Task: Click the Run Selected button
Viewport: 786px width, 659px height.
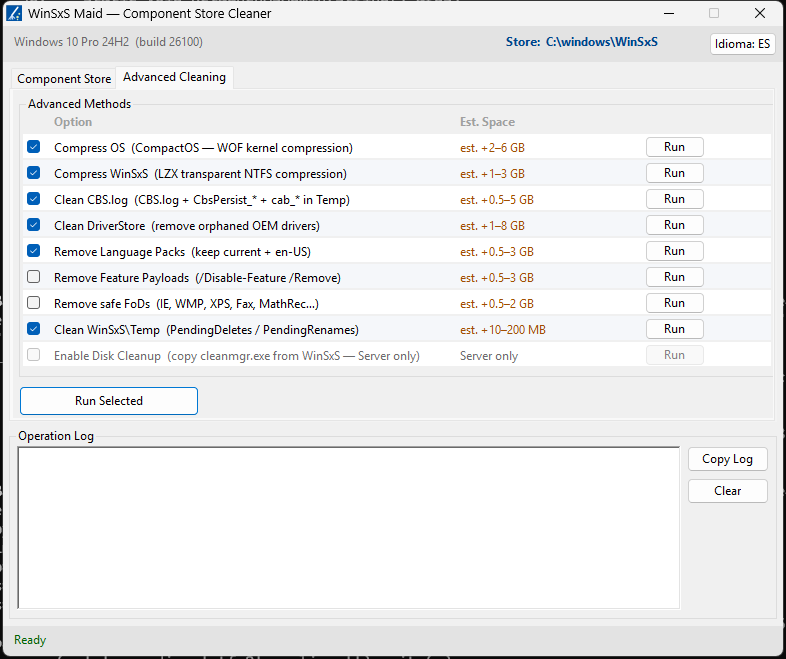Action: coord(109,401)
